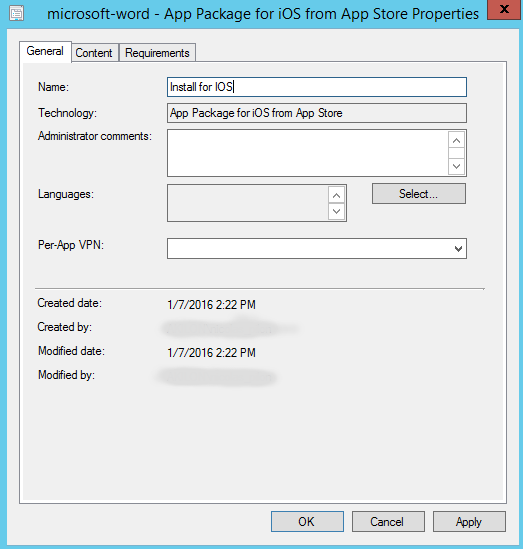
Task: Click Languages list scroll up arrow
Action: tap(336, 195)
